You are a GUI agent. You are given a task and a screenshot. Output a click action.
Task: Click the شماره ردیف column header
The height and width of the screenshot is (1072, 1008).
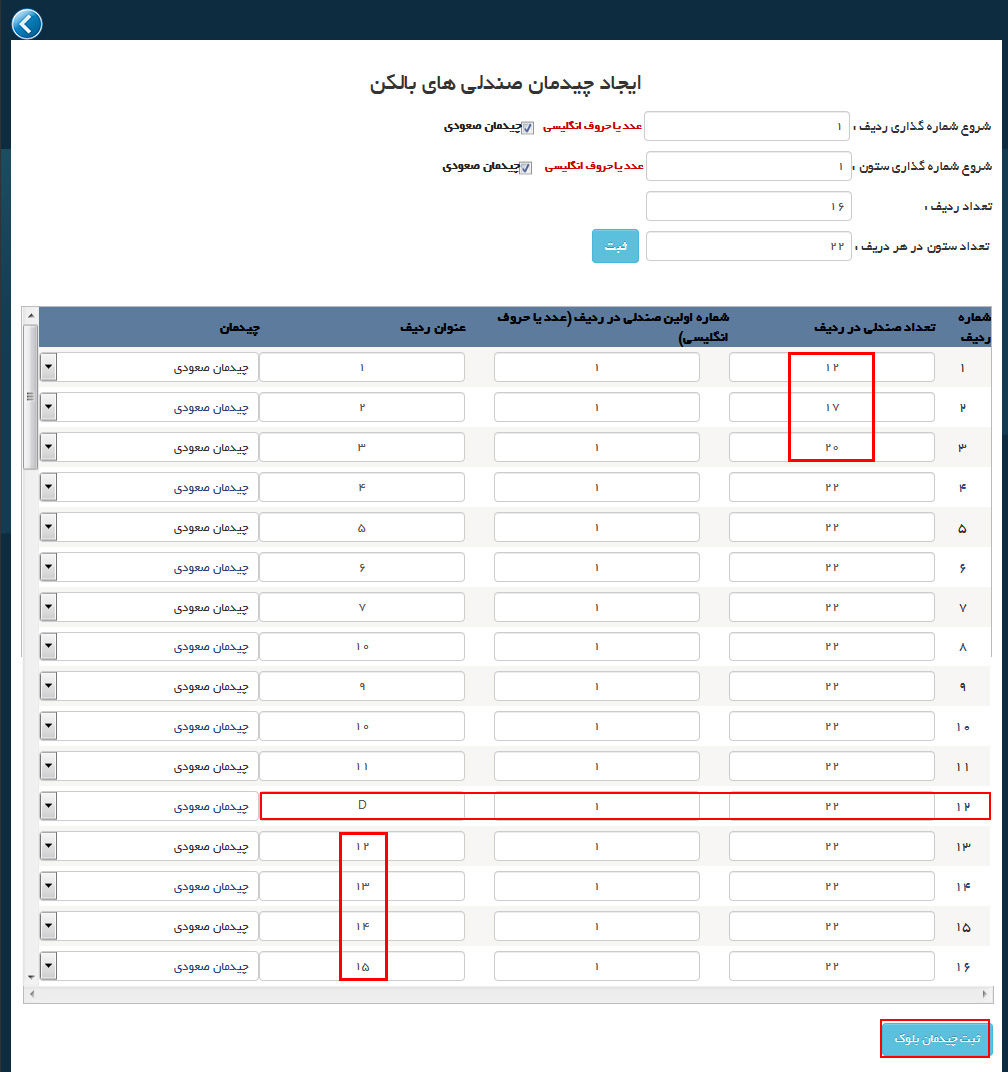pyautogui.click(x=974, y=327)
